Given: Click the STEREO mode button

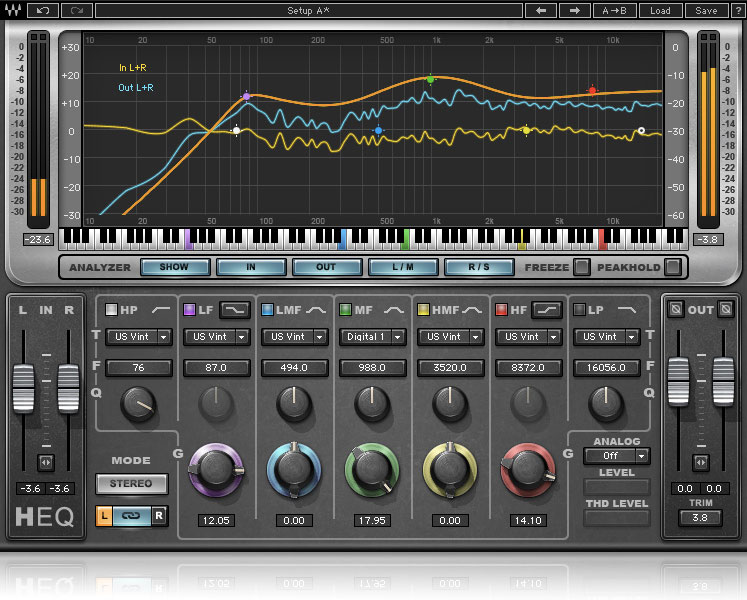Looking at the screenshot, I should coord(131,484).
